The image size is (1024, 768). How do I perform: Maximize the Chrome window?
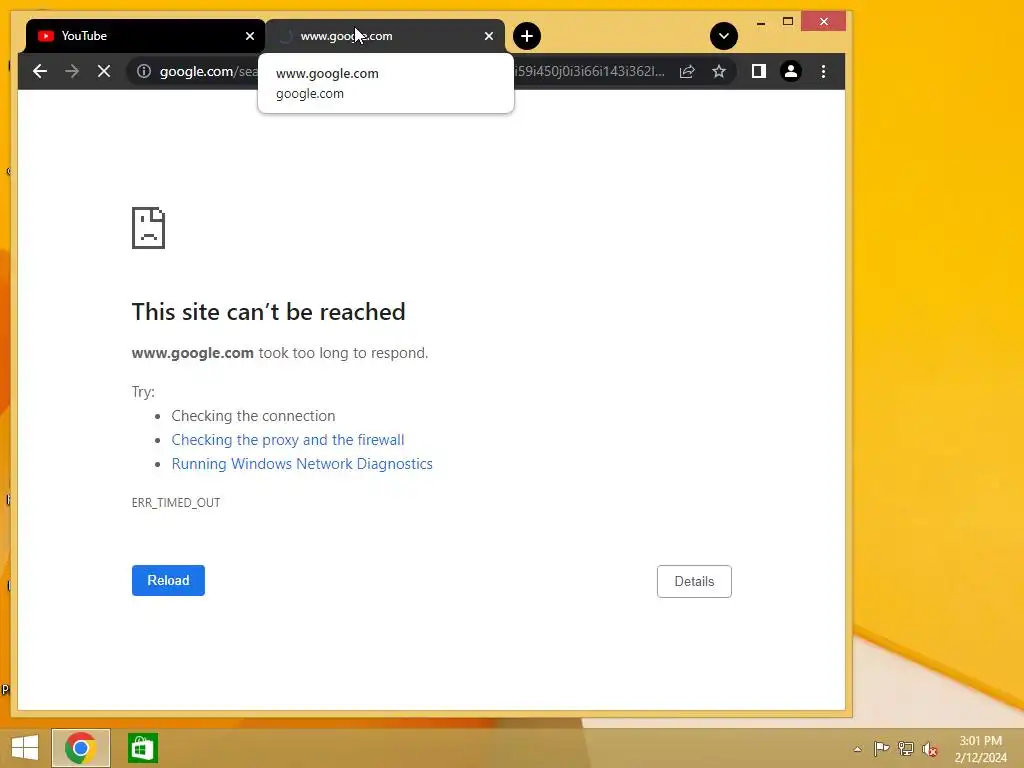pos(788,22)
